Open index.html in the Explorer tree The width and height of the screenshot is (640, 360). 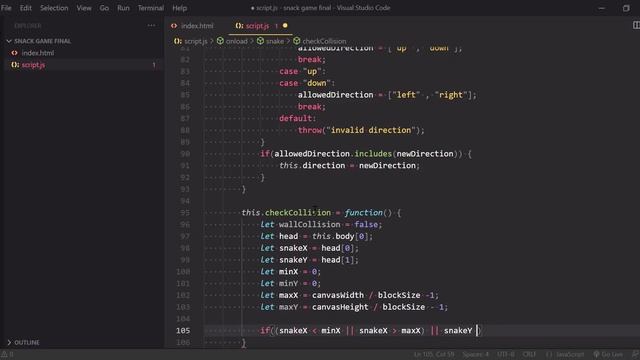(x=38, y=53)
